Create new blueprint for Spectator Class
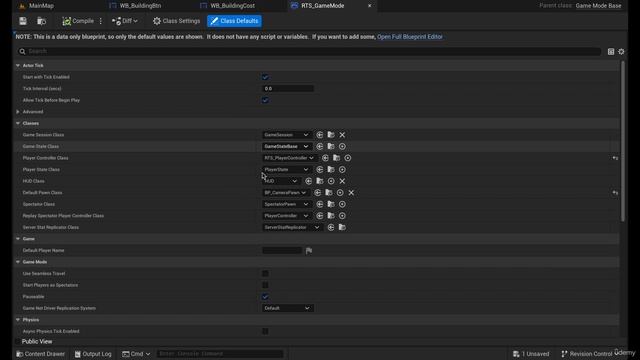 point(342,204)
